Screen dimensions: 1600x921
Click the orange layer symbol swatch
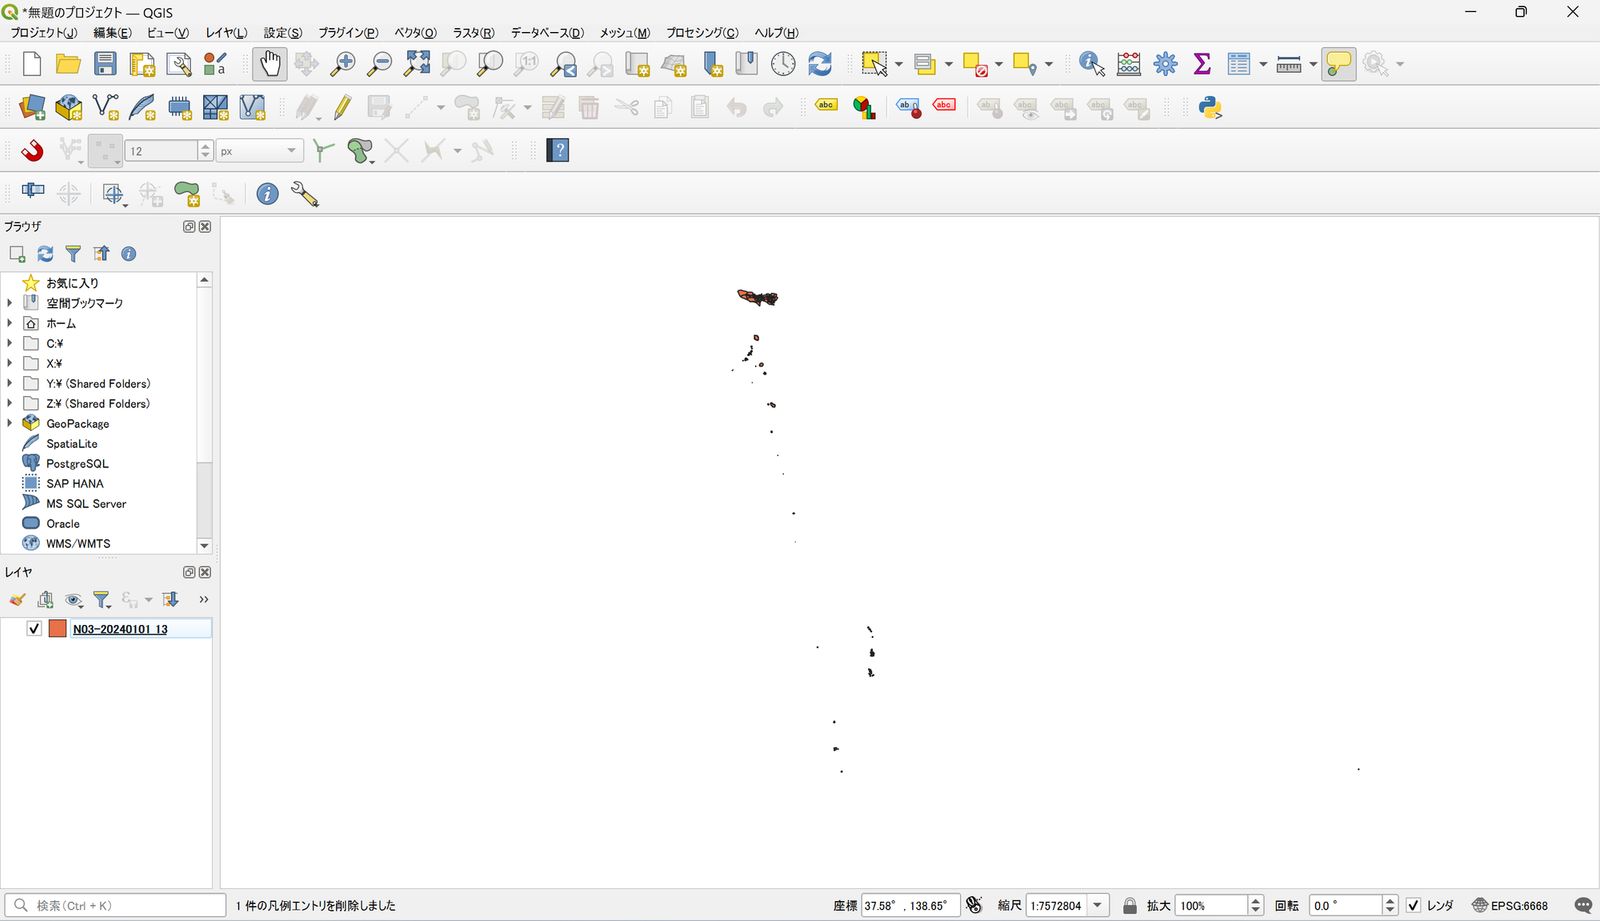[x=57, y=629]
